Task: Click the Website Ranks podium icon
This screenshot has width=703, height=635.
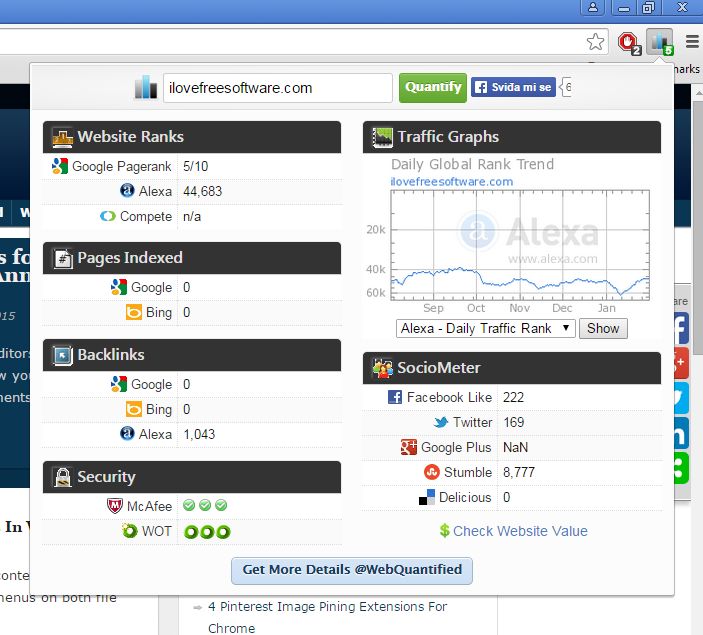Action: coord(62,137)
